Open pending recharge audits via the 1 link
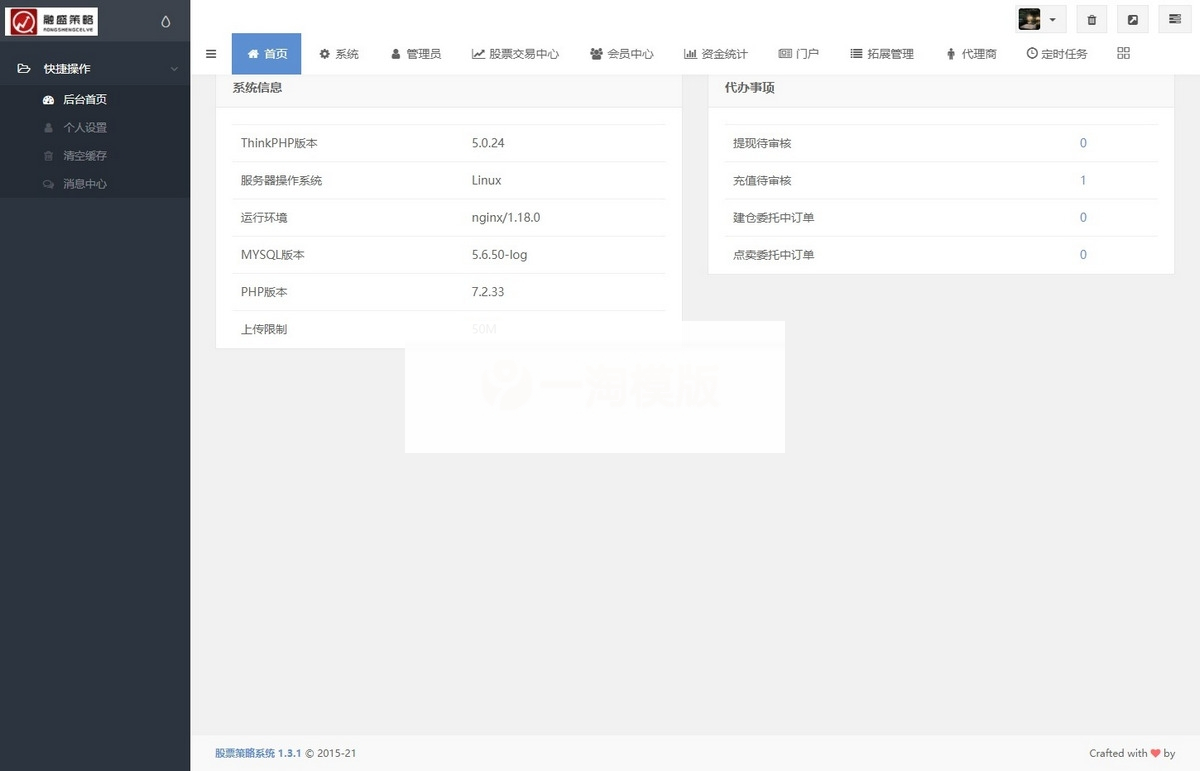The image size is (1200, 771). (x=1083, y=180)
